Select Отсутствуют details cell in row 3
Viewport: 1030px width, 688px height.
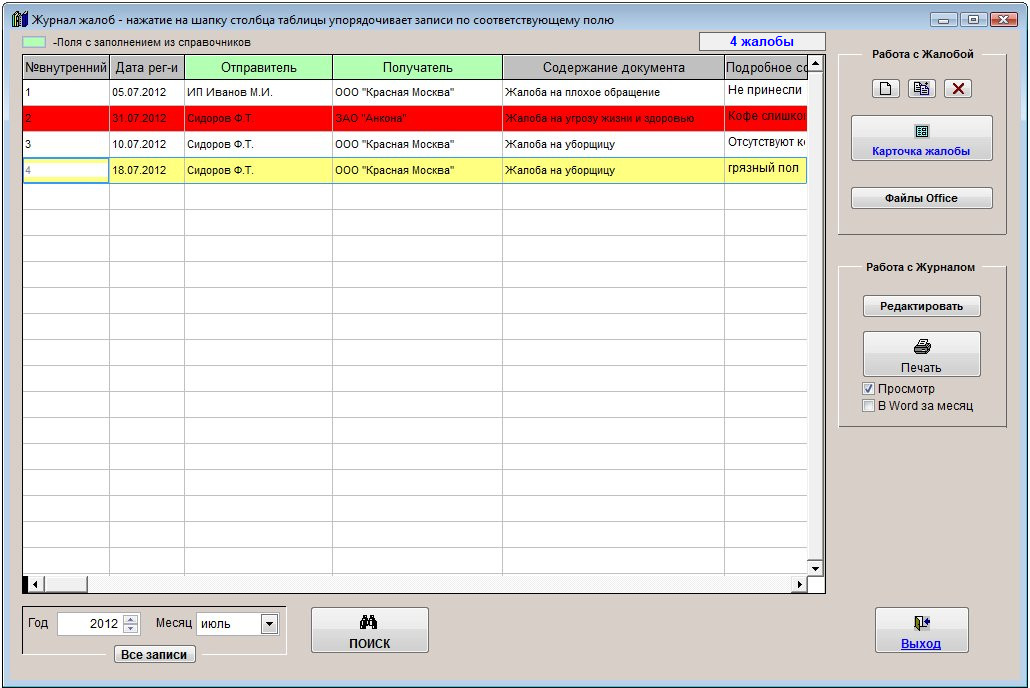[x=766, y=144]
